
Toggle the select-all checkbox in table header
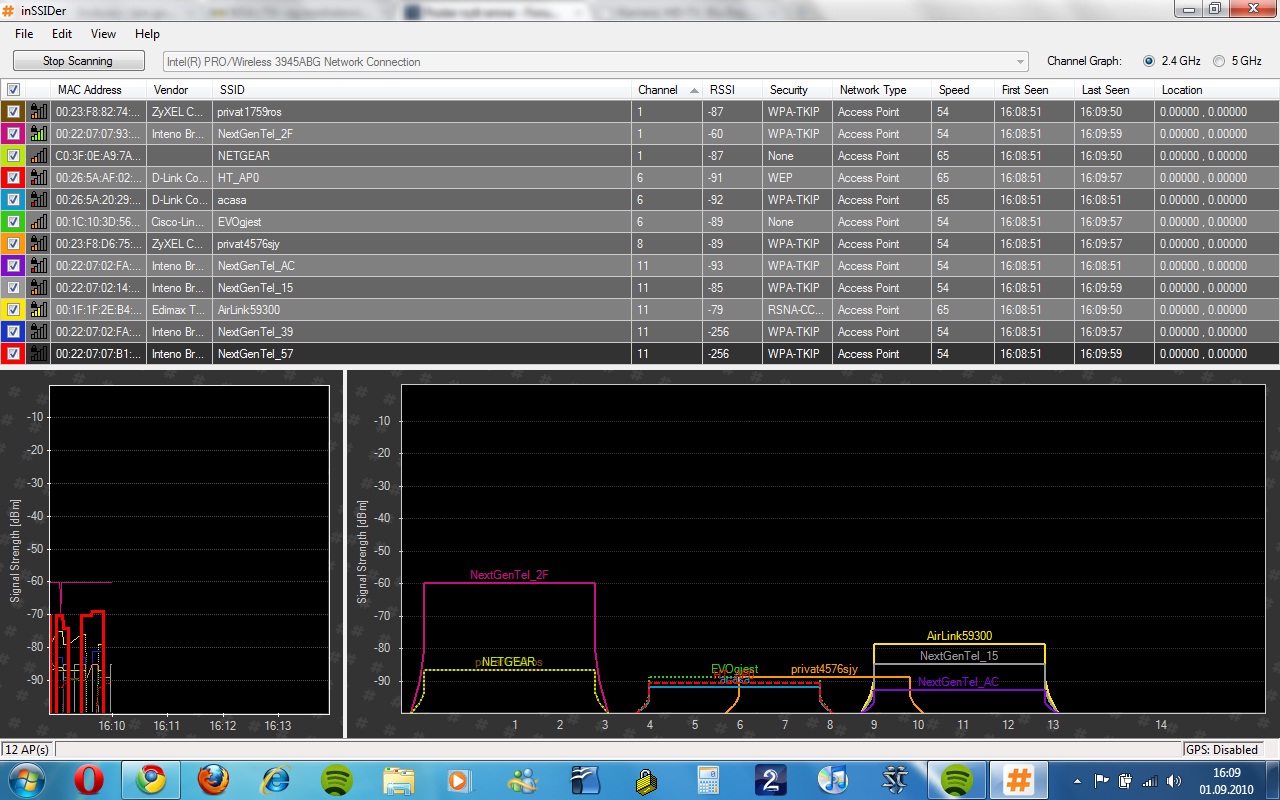(14, 90)
